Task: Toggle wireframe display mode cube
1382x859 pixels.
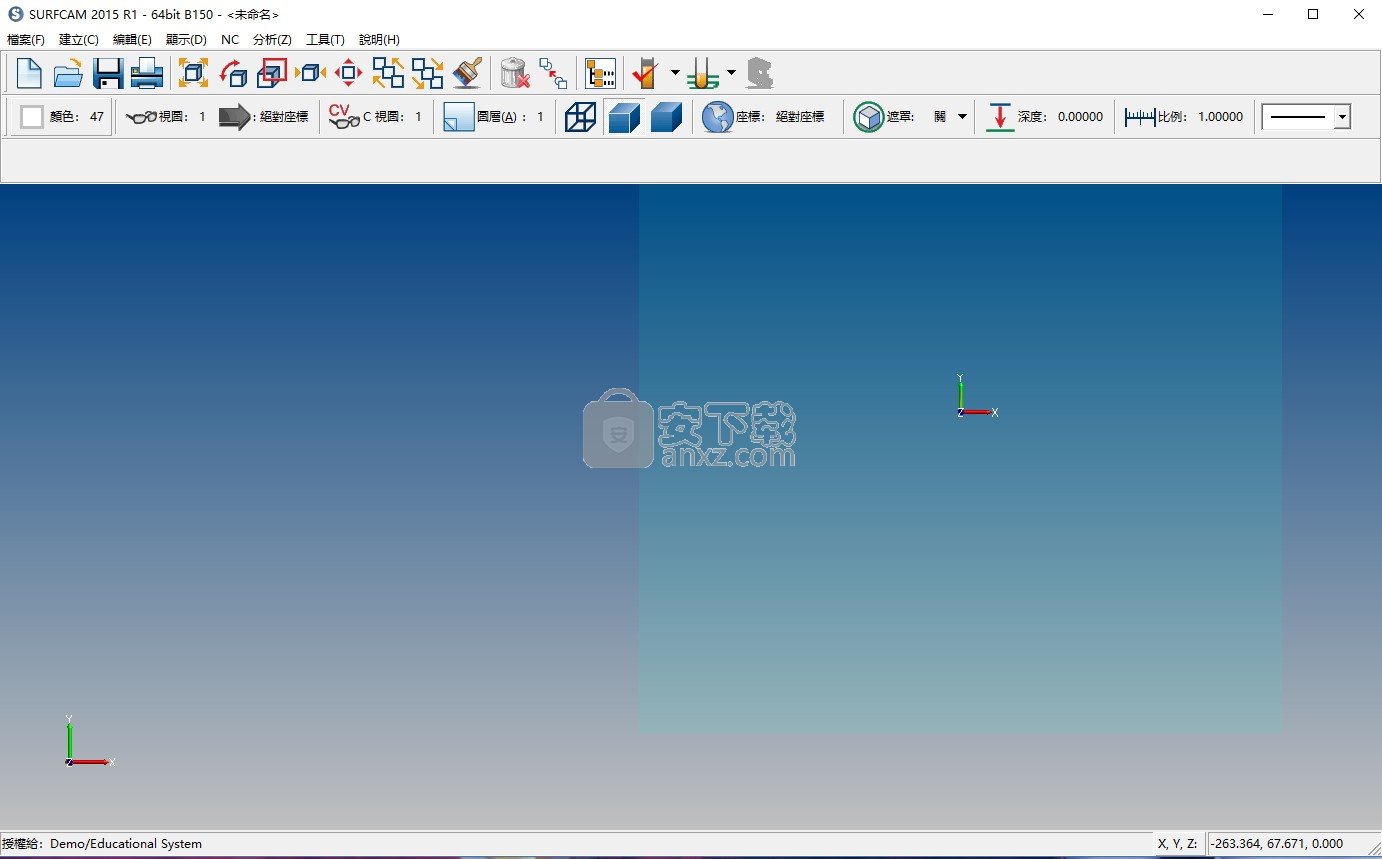Action: point(580,117)
